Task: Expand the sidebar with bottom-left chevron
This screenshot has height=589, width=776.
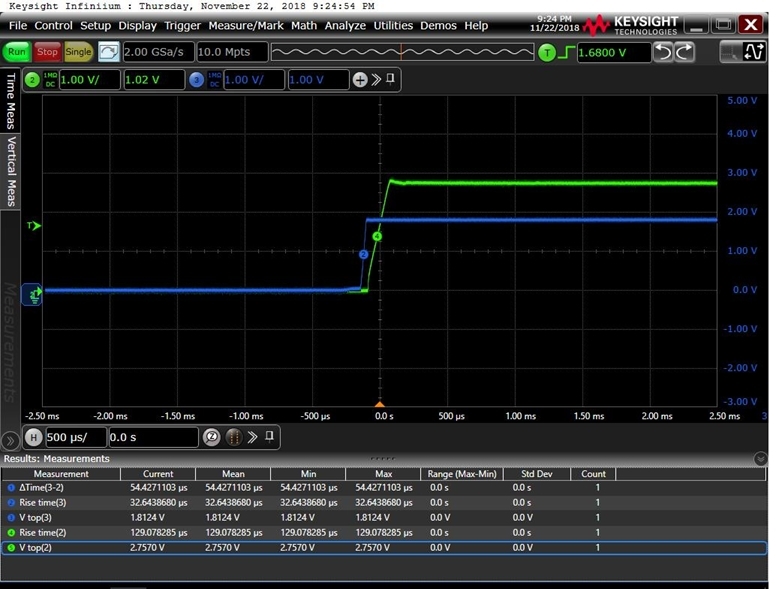Action: (10, 440)
